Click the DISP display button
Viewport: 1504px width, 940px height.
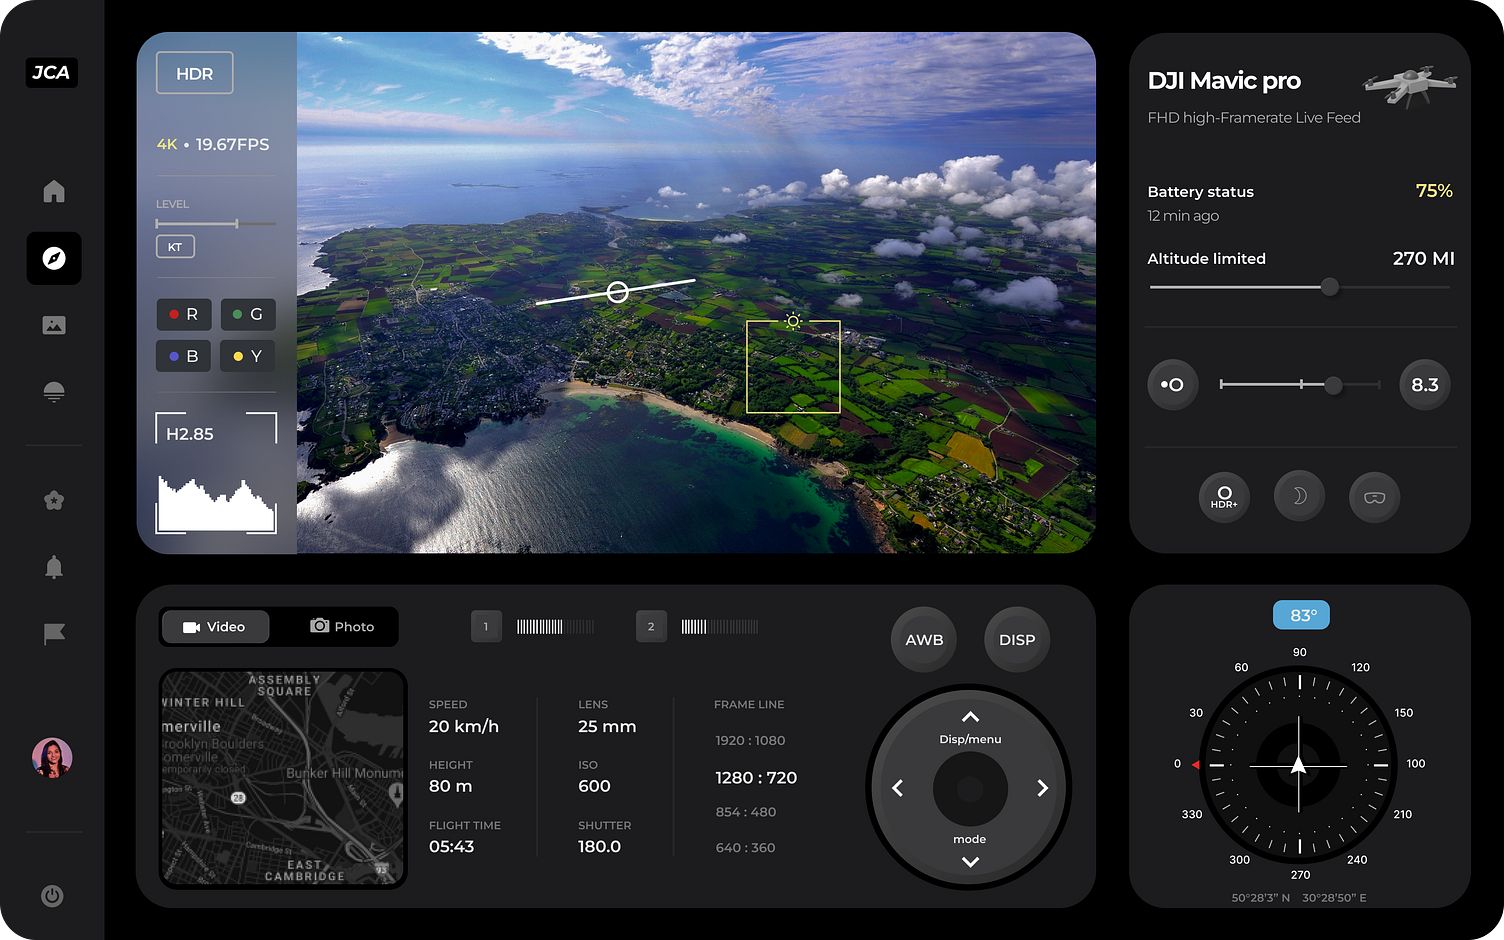[x=1016, y=639]
